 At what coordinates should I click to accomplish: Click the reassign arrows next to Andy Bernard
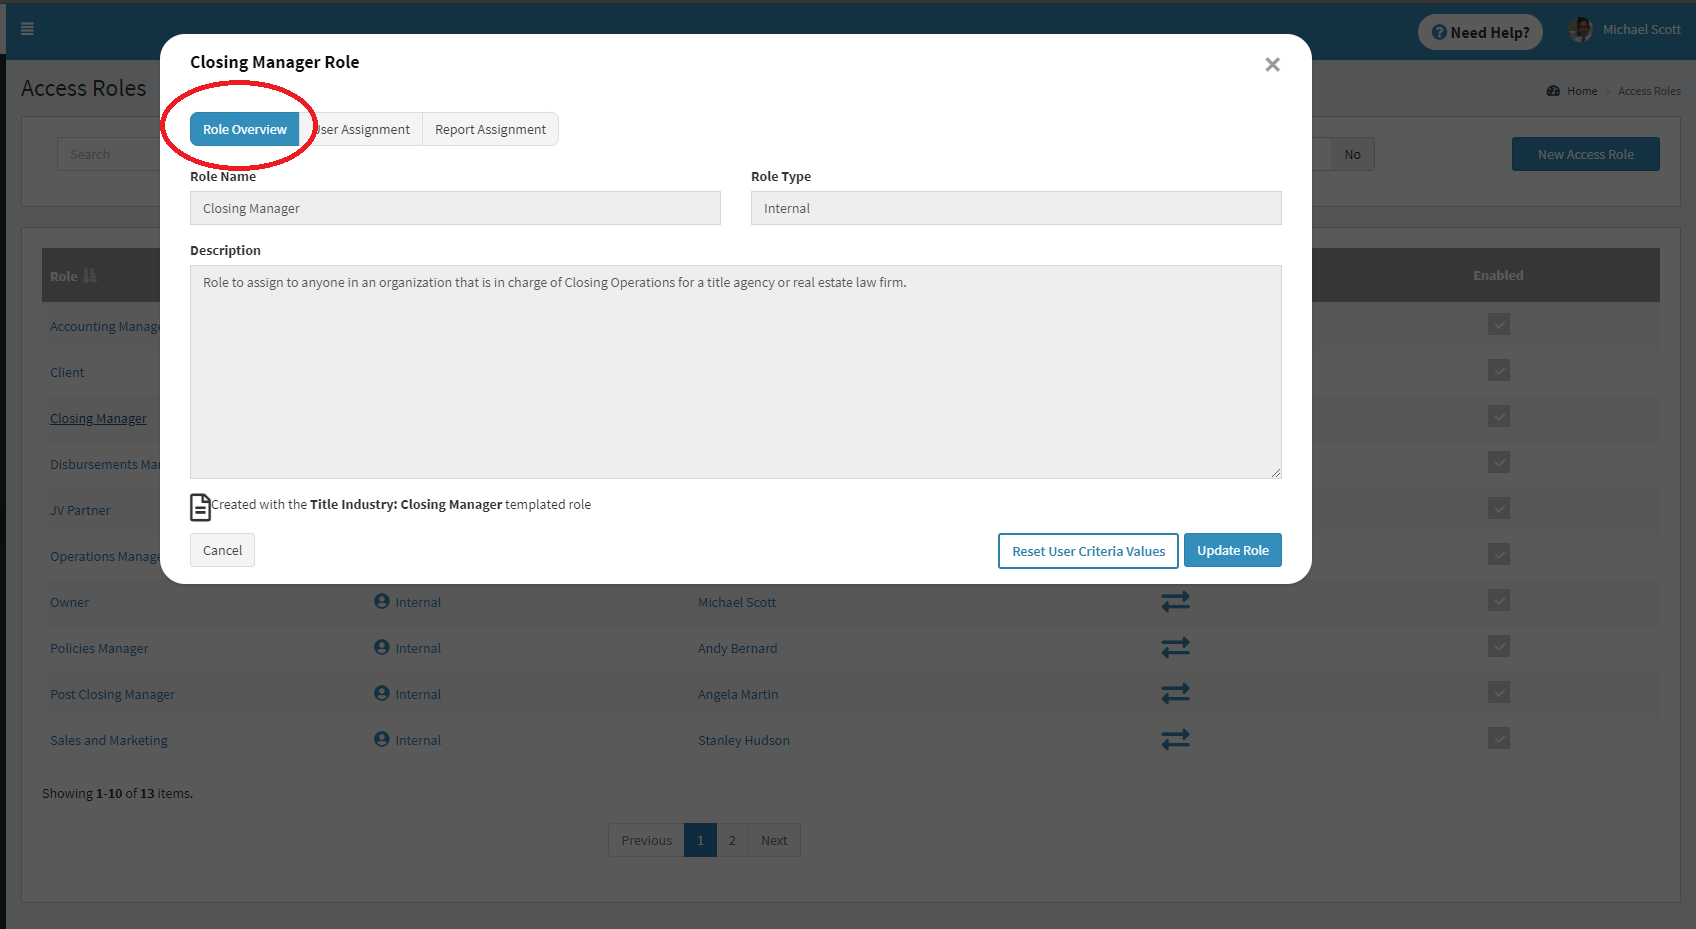1175,647
